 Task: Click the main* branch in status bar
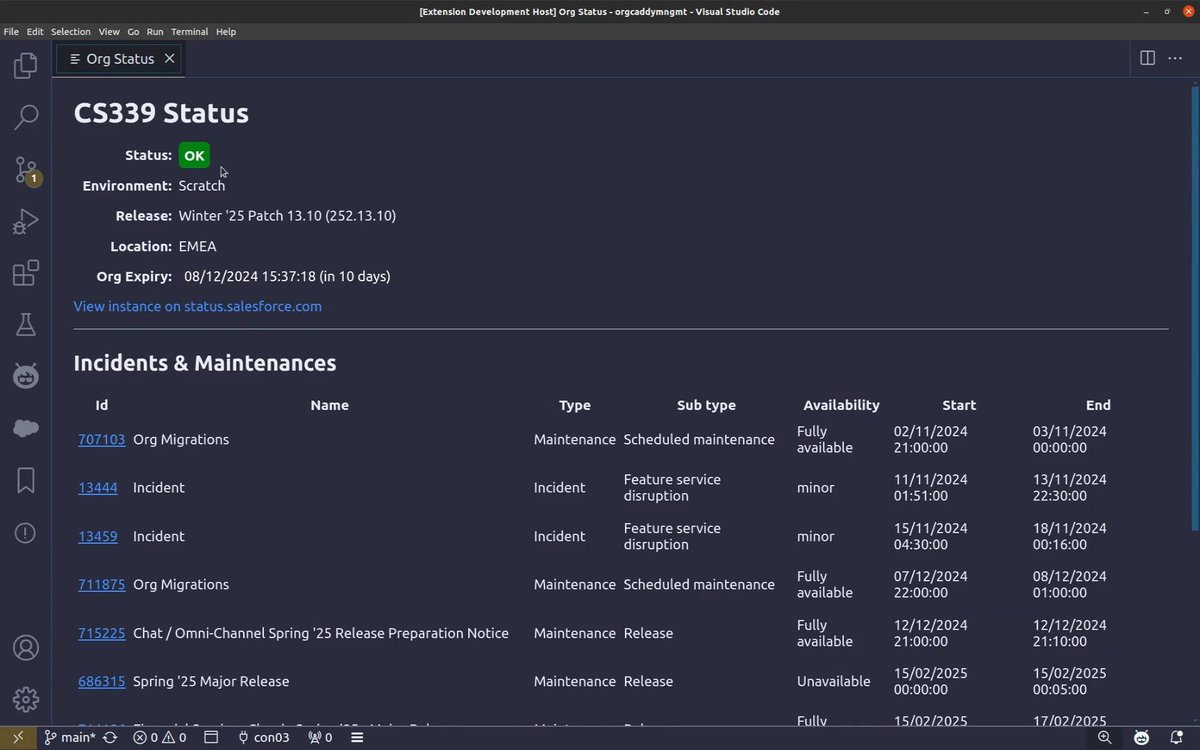(x=70, y=738)
